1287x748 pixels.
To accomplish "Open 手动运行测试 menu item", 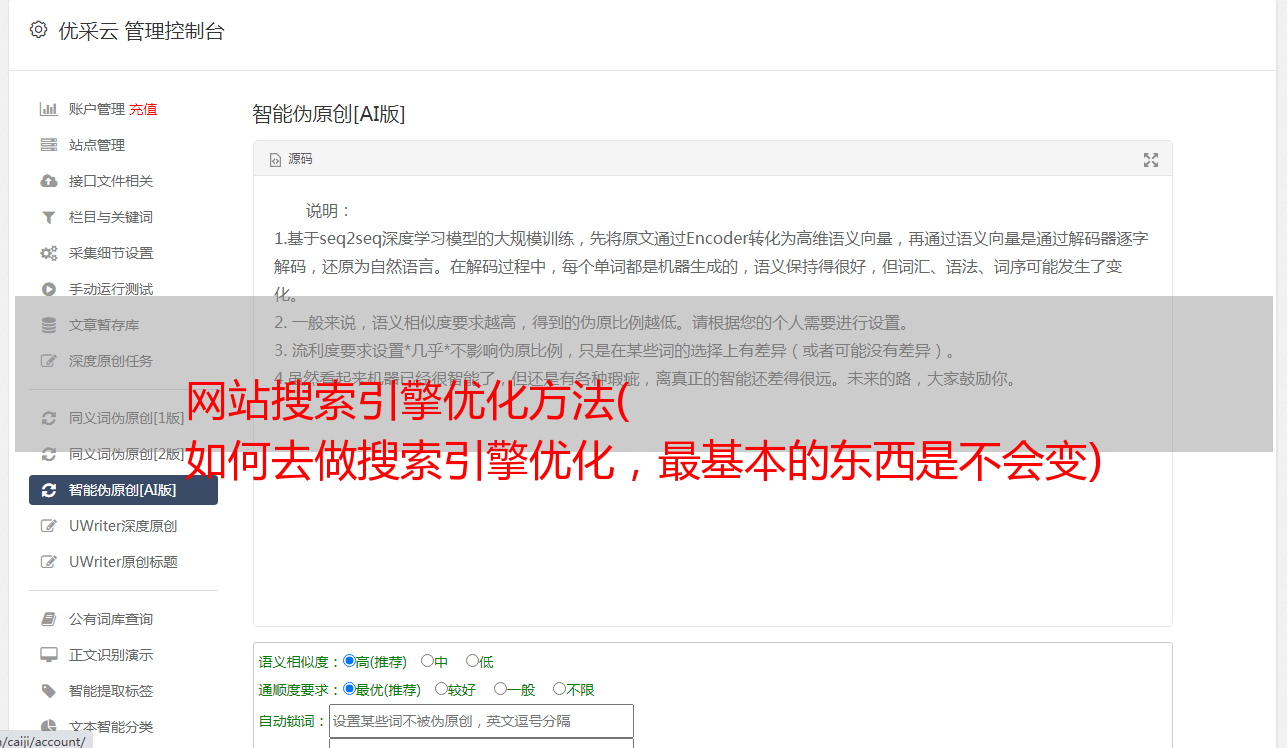I will [111, 289].
